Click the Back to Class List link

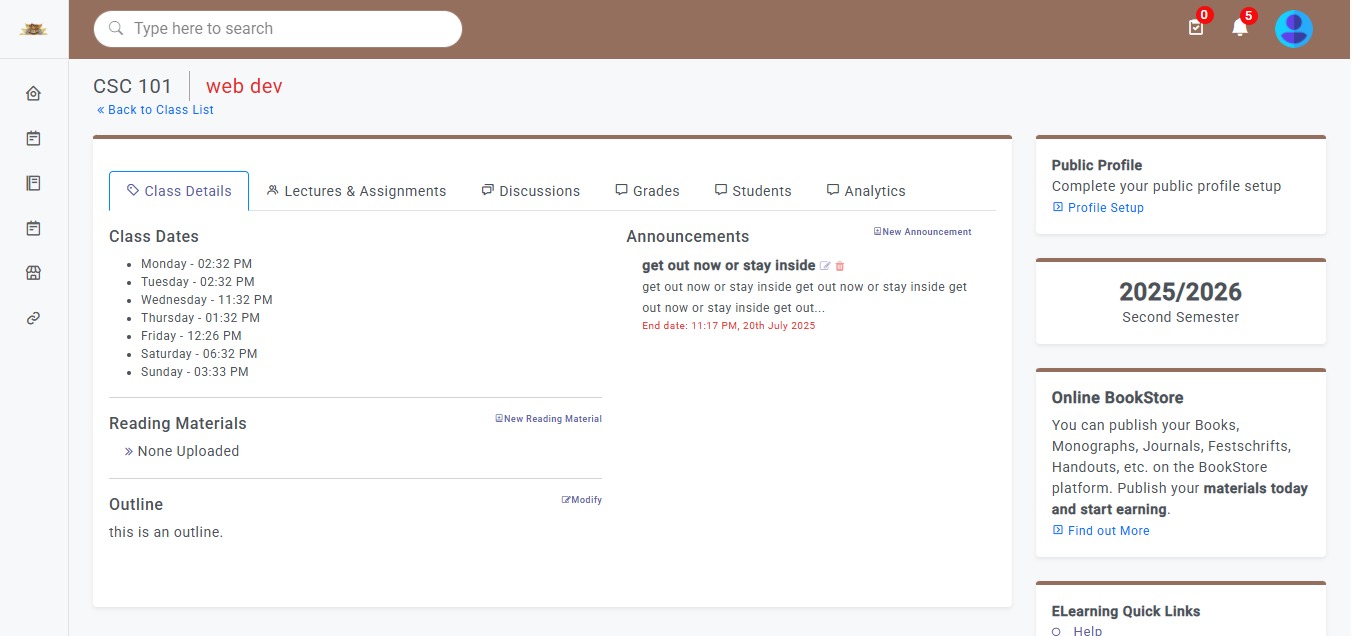(x=155, y=110)
